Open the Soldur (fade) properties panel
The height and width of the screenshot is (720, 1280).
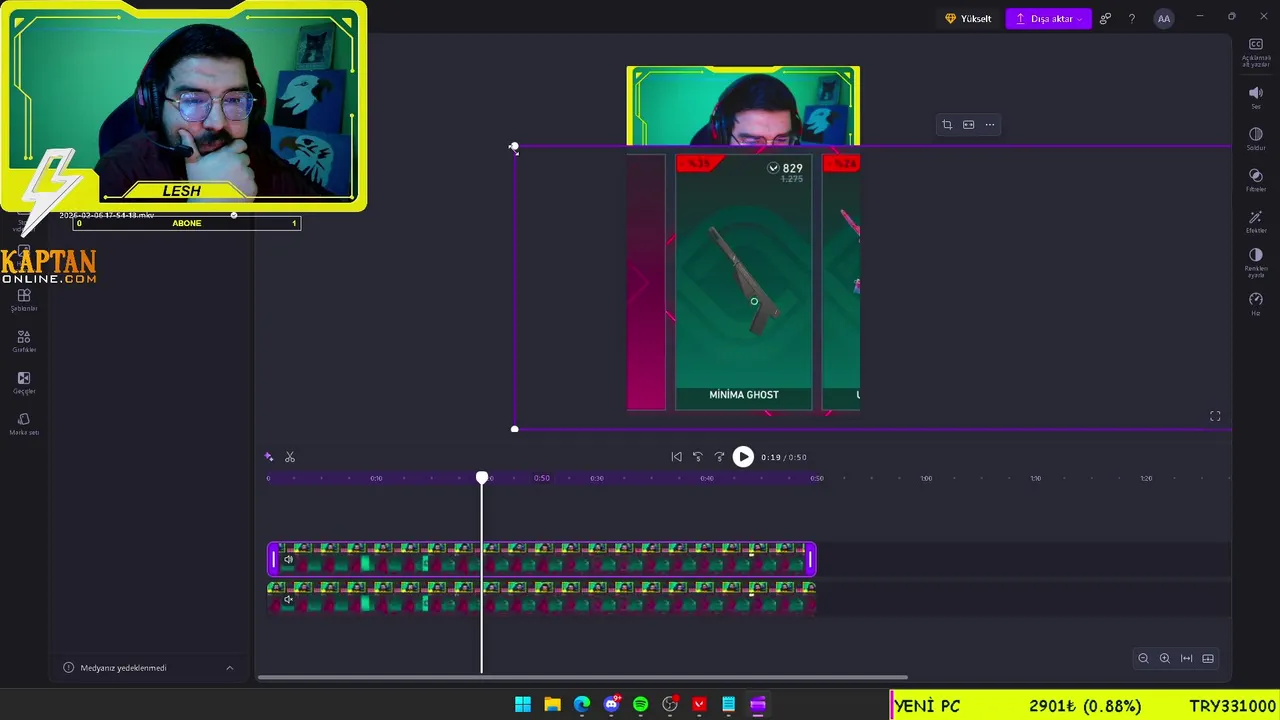[1256, 139]
